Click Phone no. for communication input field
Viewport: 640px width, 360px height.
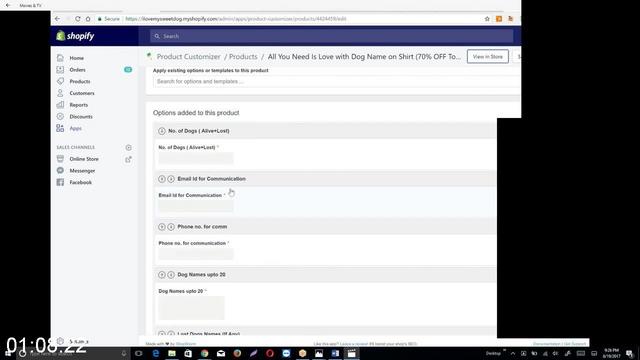click(196, 254)
